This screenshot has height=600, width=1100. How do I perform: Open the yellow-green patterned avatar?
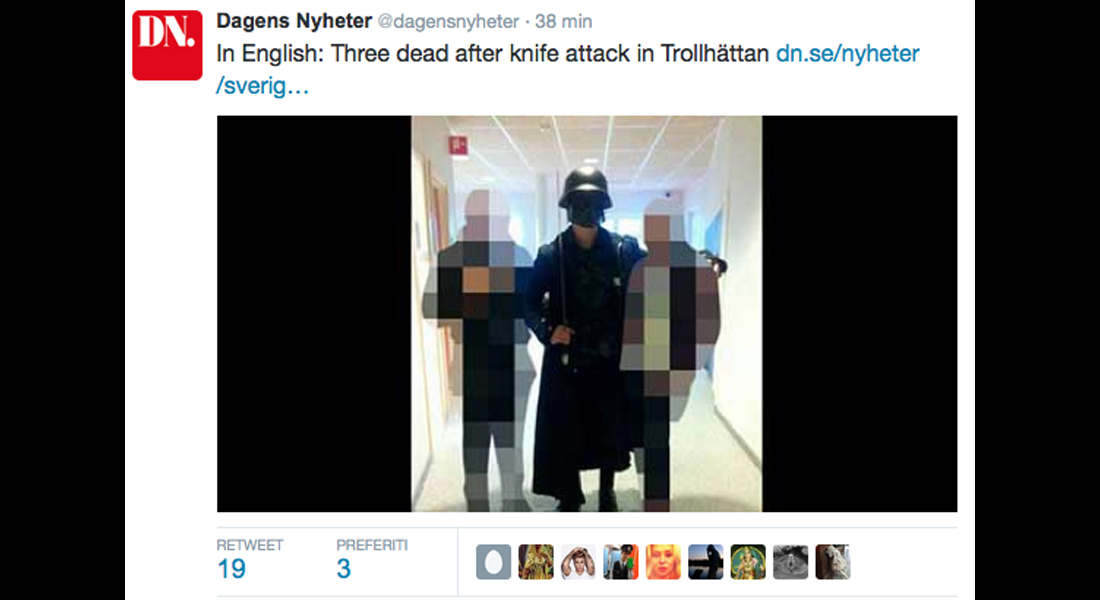click(536, 562)
